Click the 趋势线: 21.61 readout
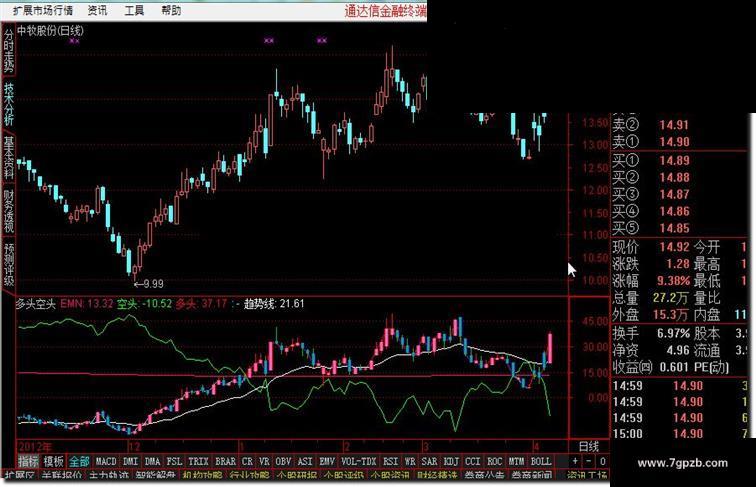 (x=274, y=304)
